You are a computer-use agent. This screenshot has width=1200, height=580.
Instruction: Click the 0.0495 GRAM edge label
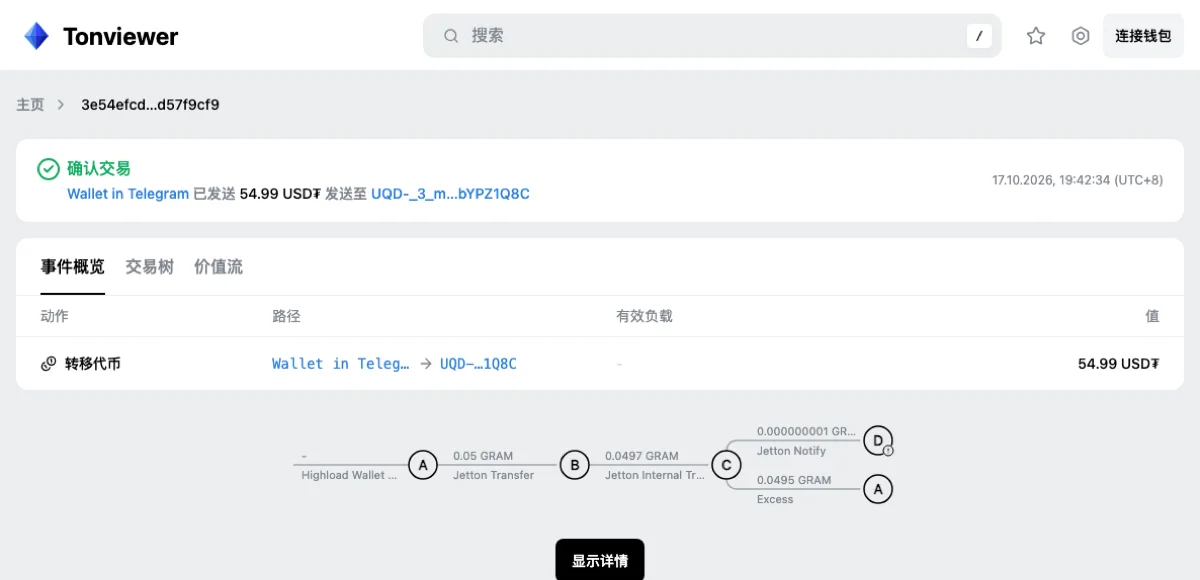794,480
